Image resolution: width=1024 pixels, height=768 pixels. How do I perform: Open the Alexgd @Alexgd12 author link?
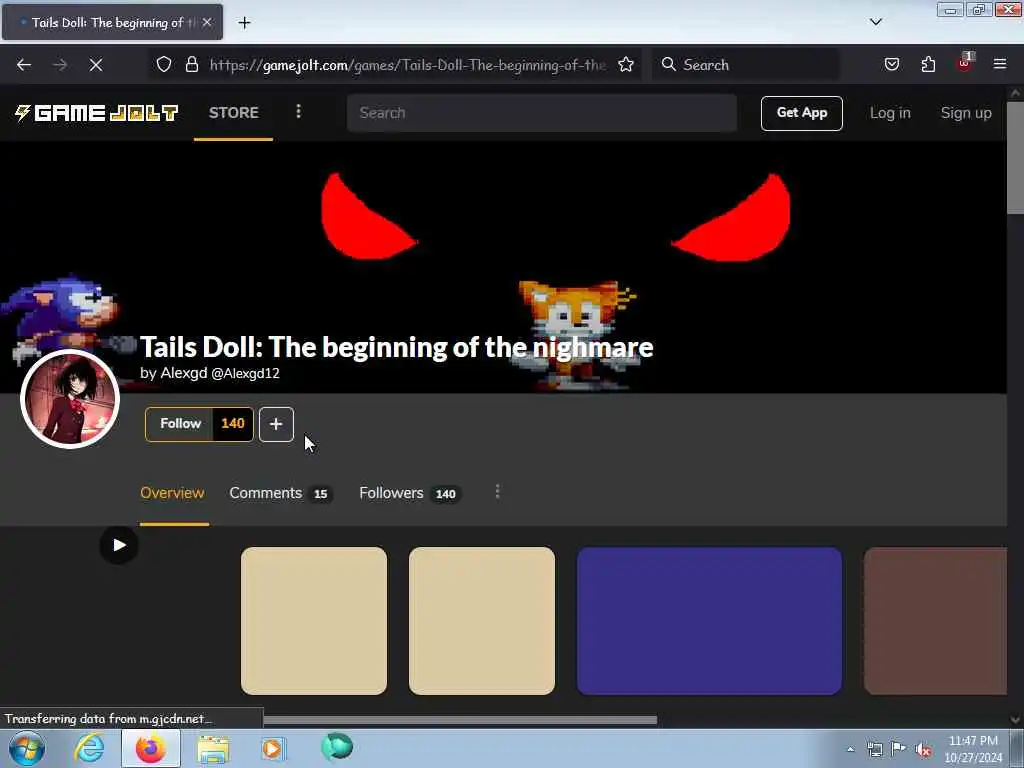pyautogui.click(x=220, y=374)
